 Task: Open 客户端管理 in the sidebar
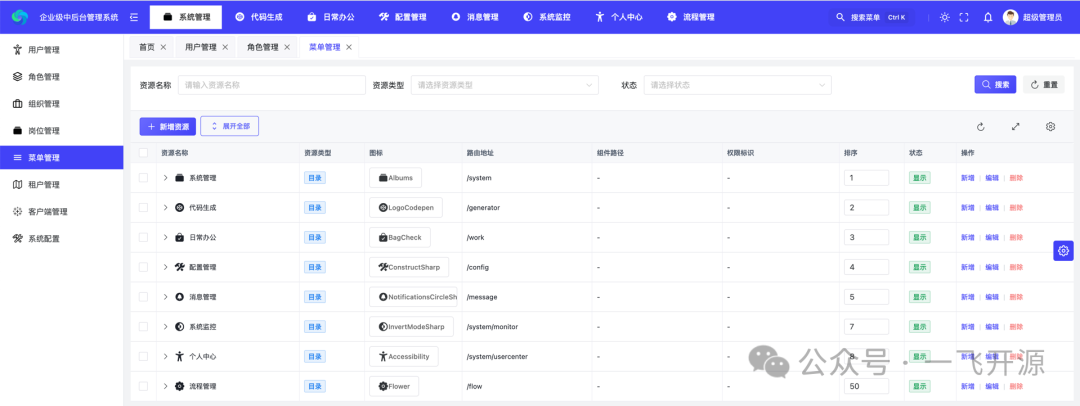(61, 211)
